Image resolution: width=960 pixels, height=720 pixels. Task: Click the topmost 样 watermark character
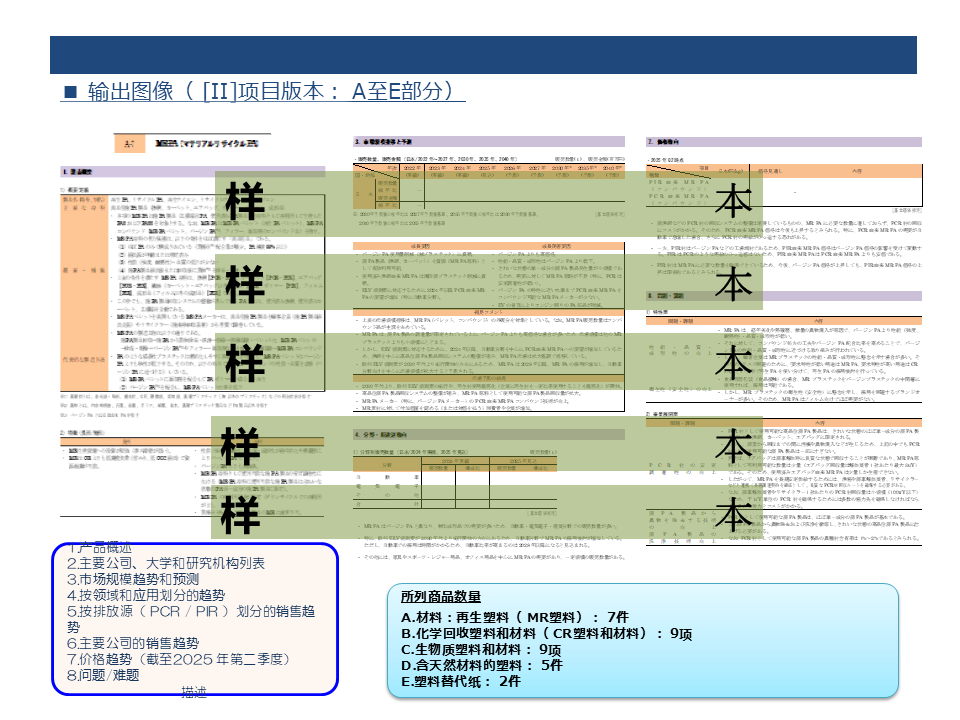245,201
